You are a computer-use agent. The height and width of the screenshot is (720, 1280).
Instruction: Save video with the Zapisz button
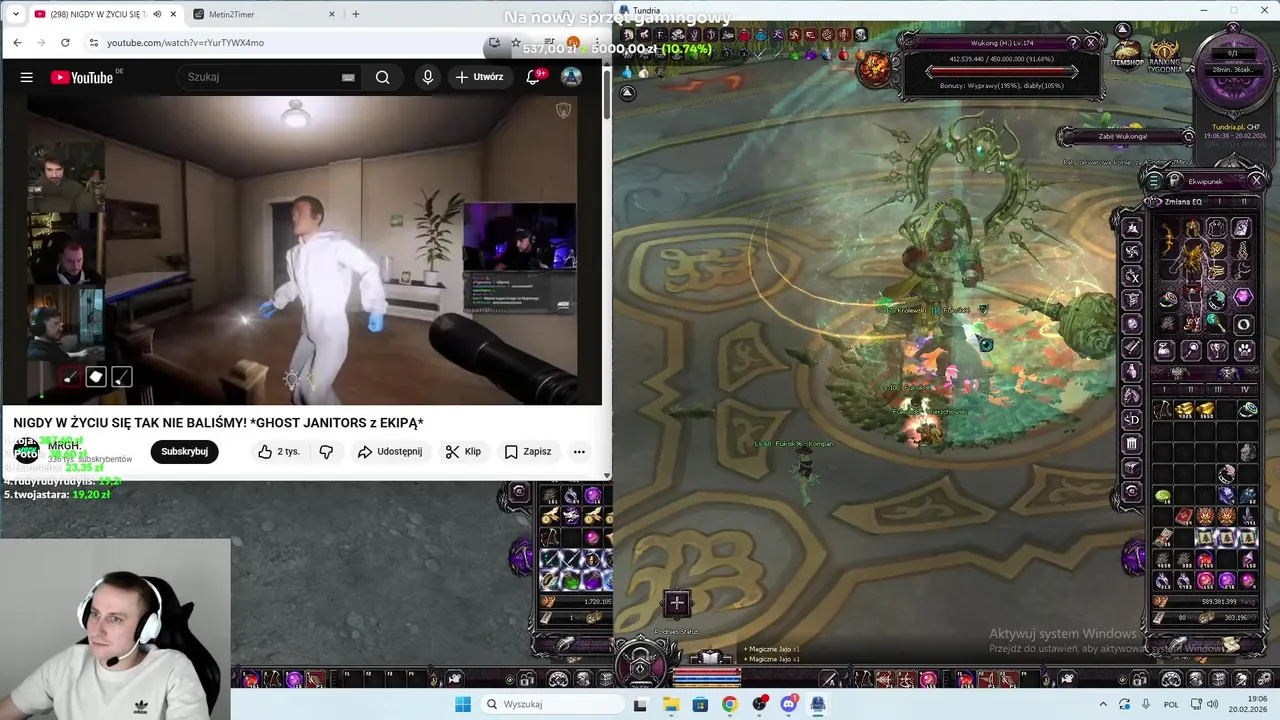point(528,452)
